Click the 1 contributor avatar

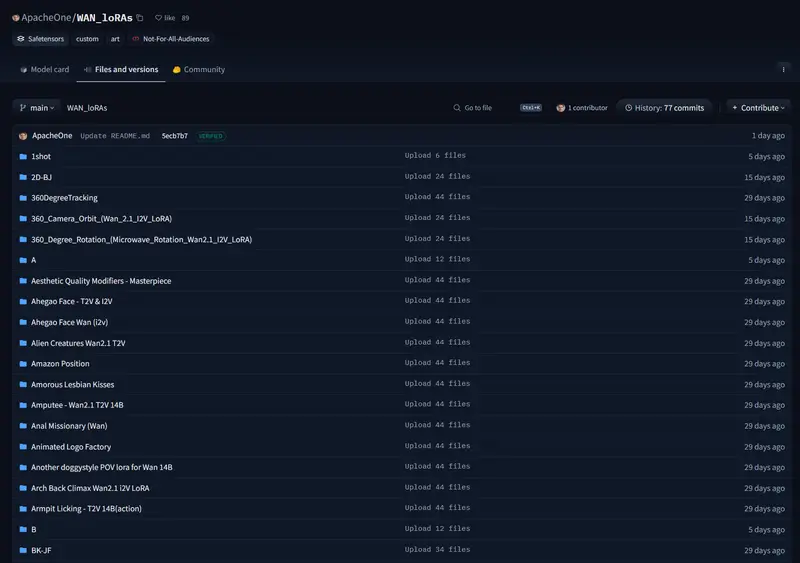561,108
